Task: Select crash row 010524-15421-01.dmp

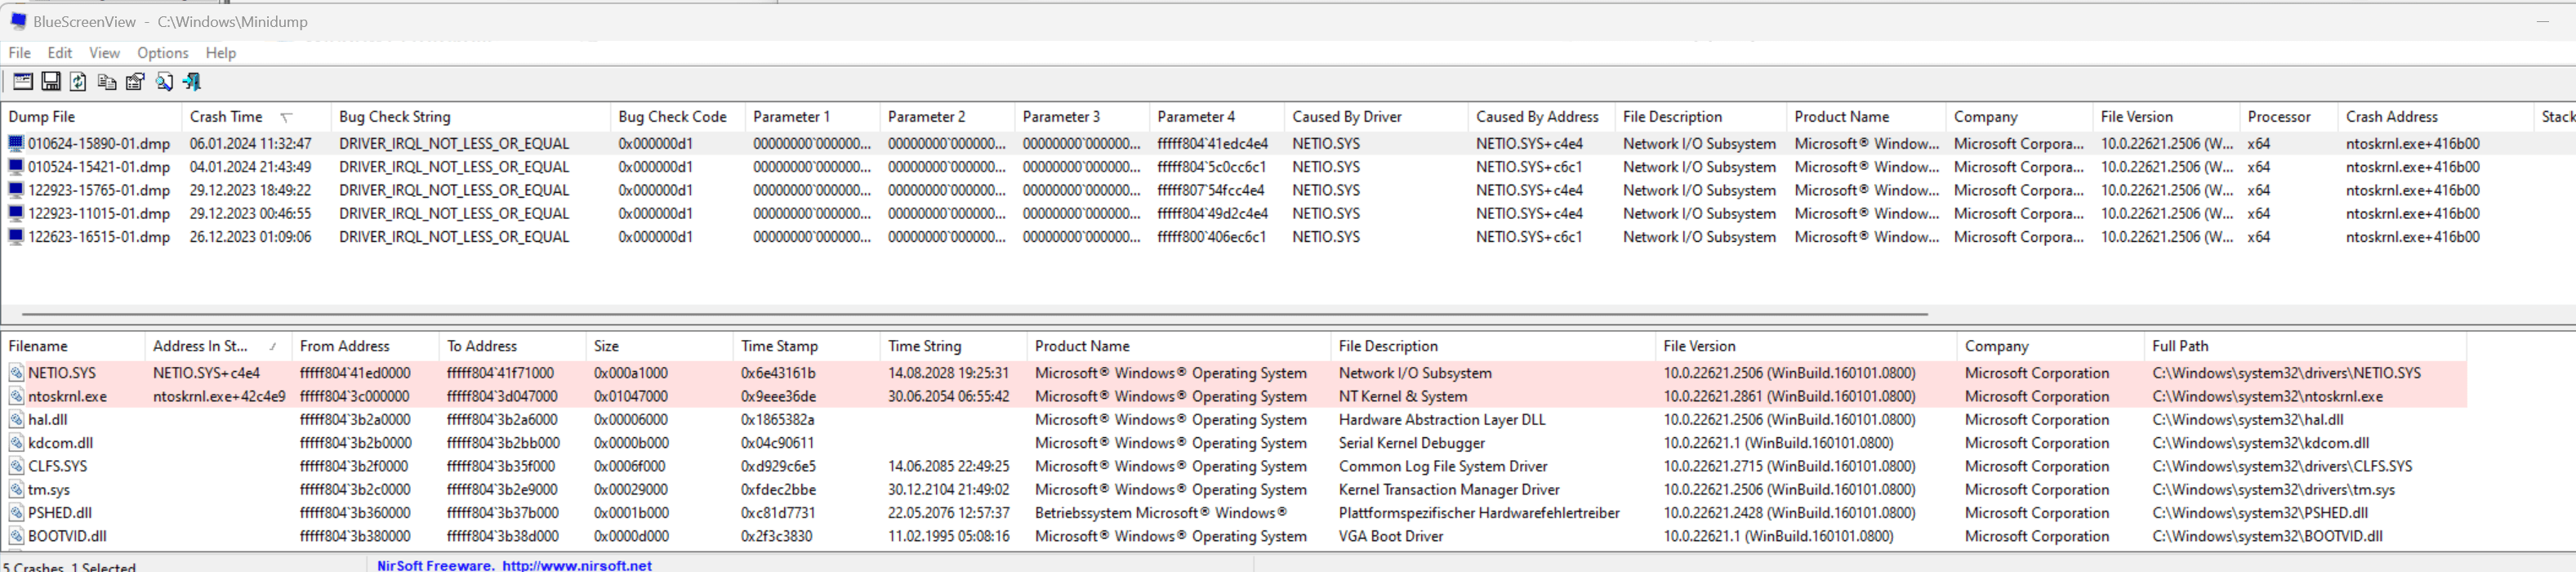Action: pos(99,167)
